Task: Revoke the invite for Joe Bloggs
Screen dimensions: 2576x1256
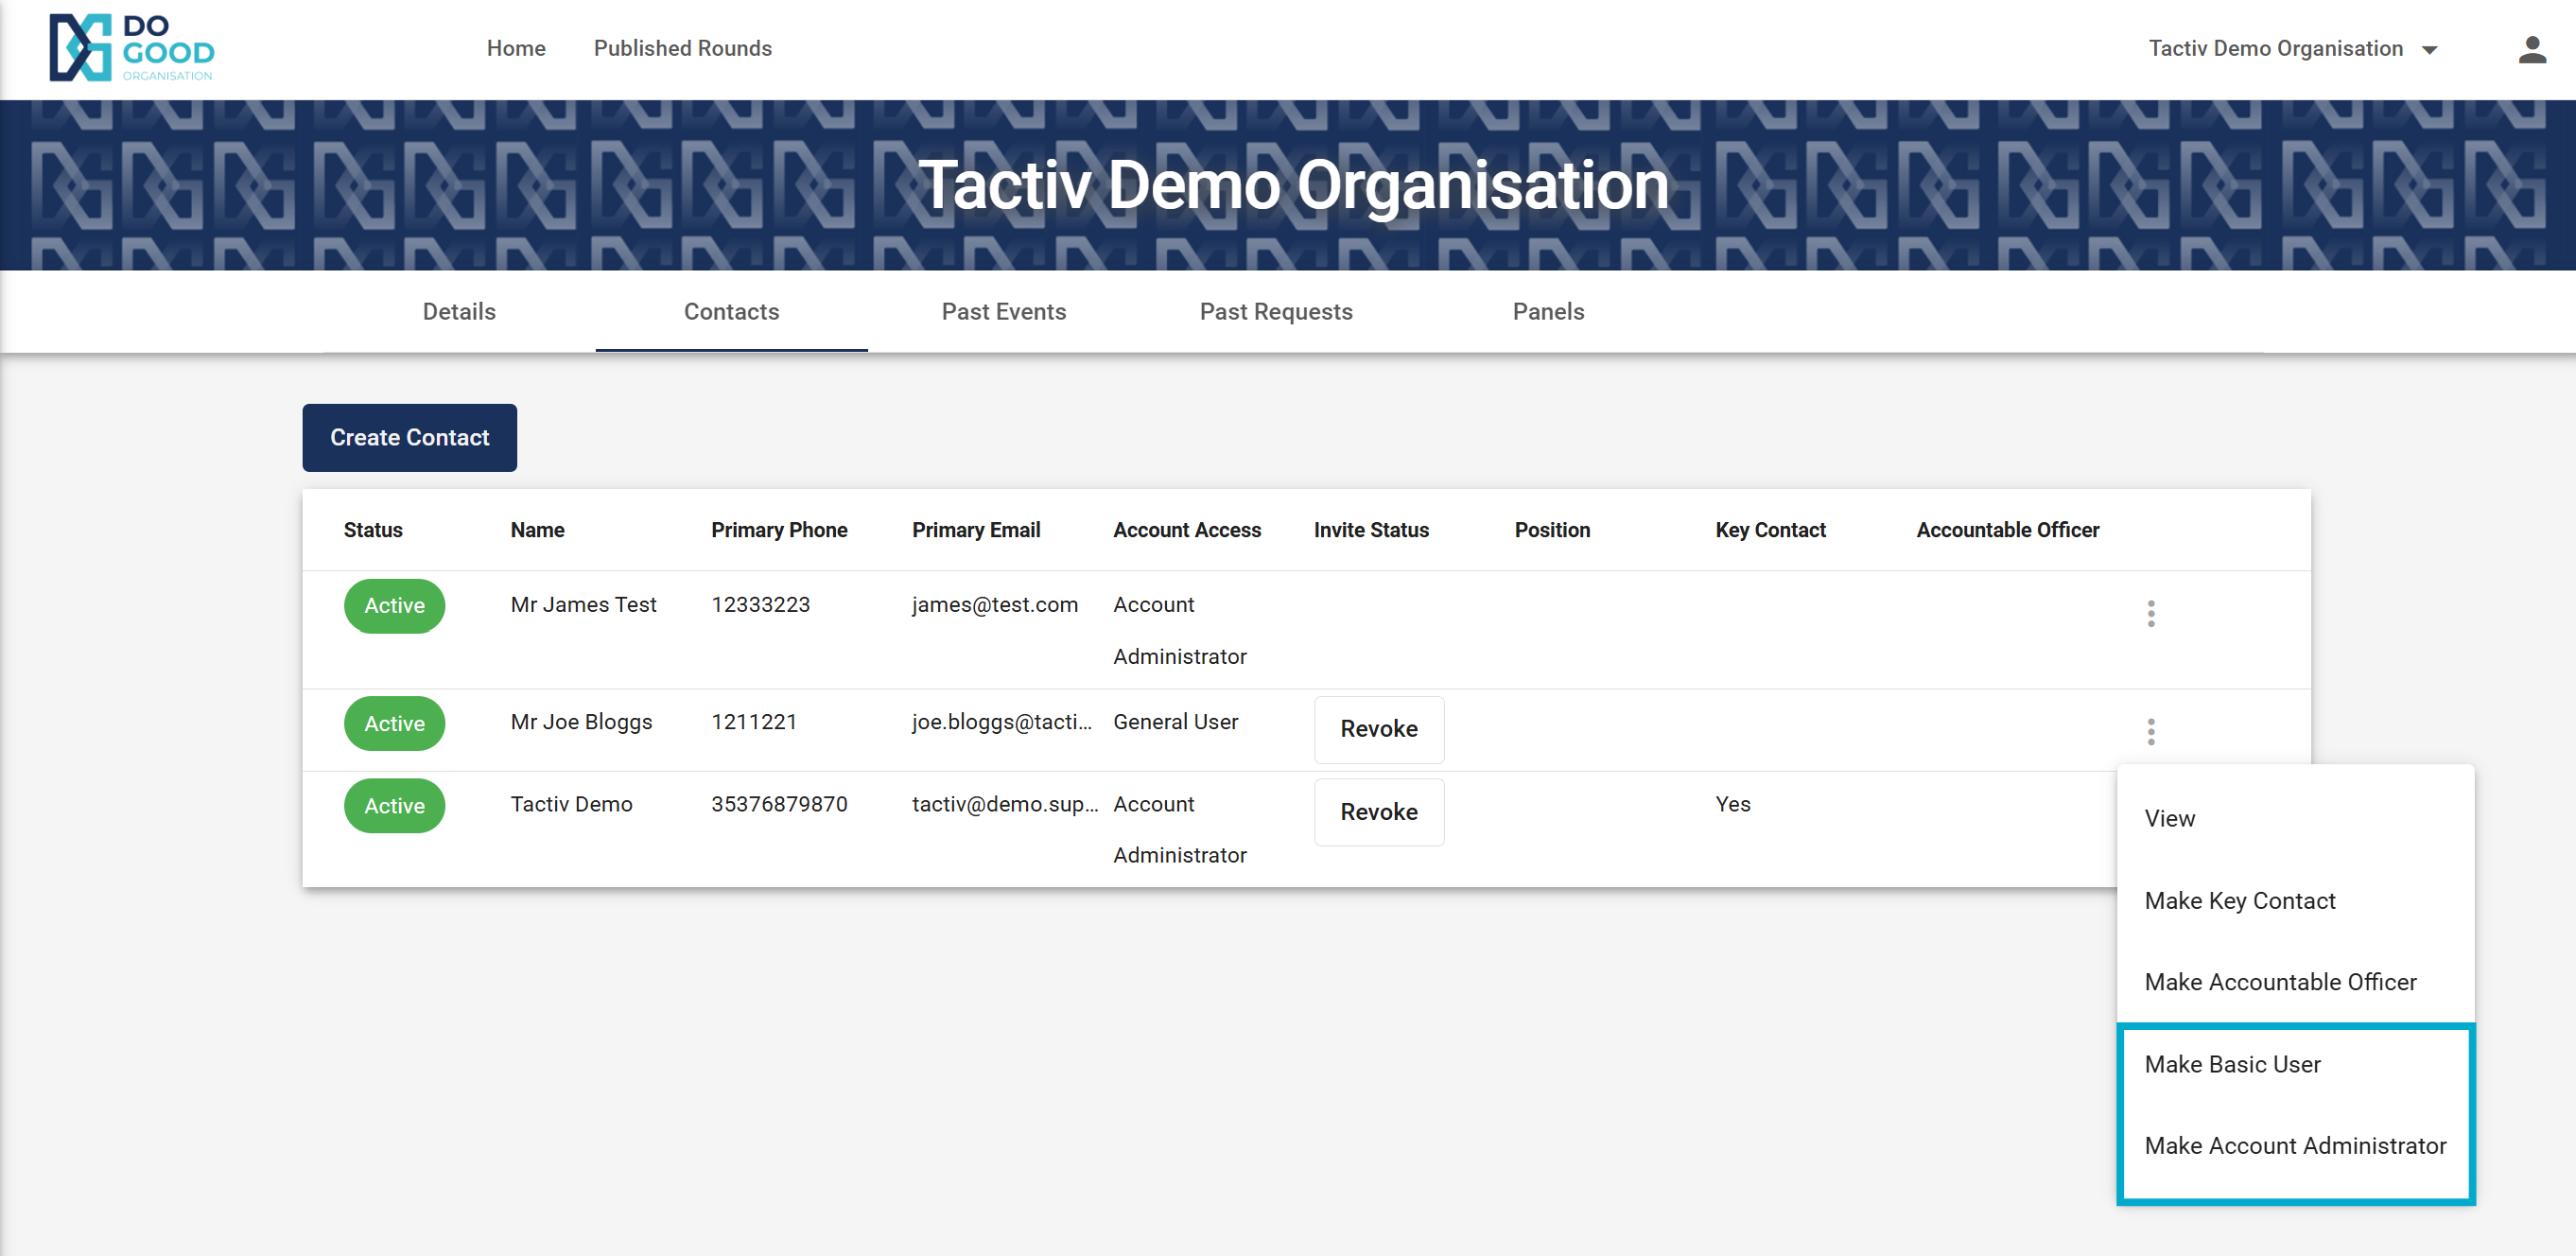Action: pyautogui.click(x=1378, y=729)
